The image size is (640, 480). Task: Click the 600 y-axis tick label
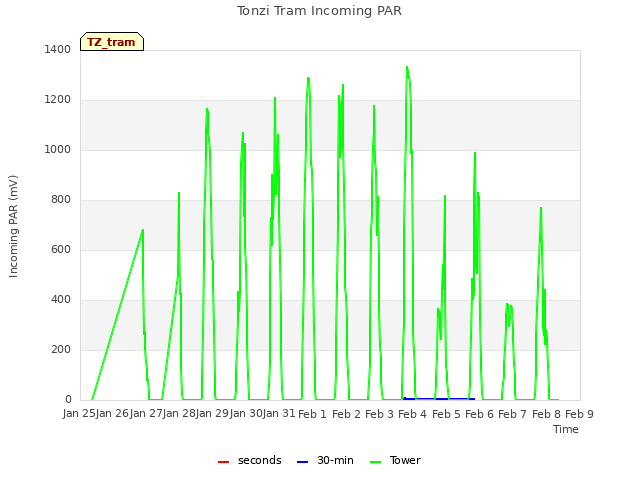(x=61, y=249)
